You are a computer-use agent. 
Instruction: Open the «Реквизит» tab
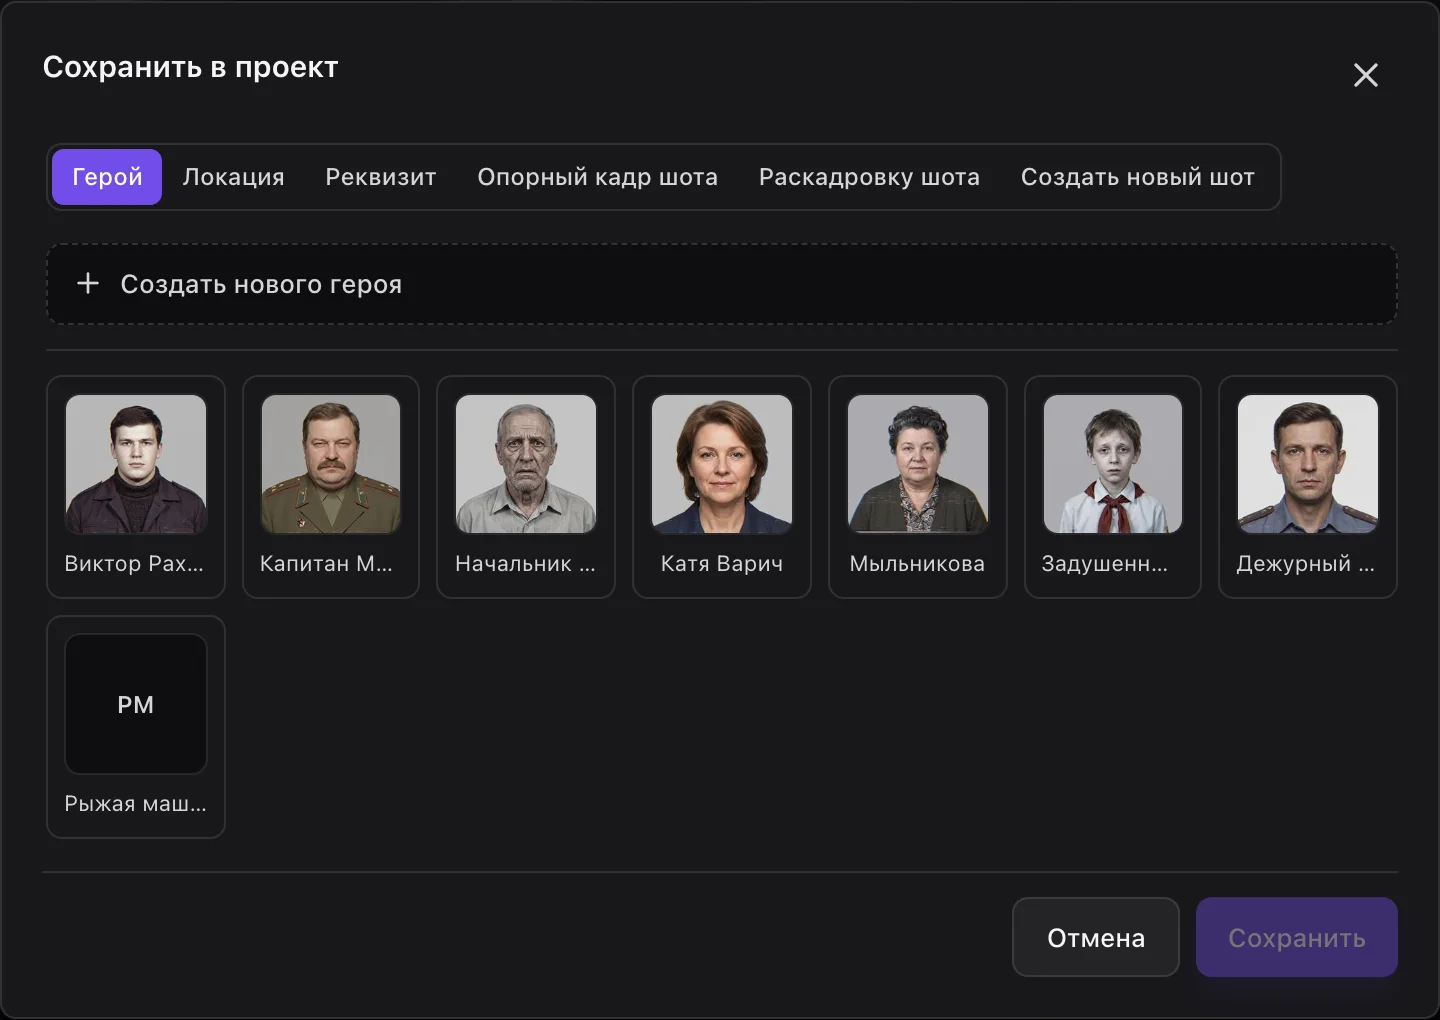click(381, 177)
